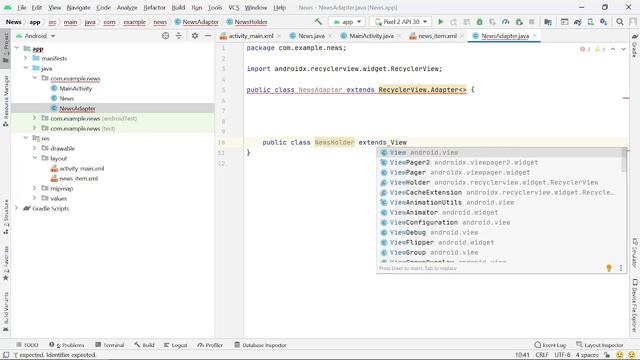Open the SDK Manager icon

[x=603, y=22]
